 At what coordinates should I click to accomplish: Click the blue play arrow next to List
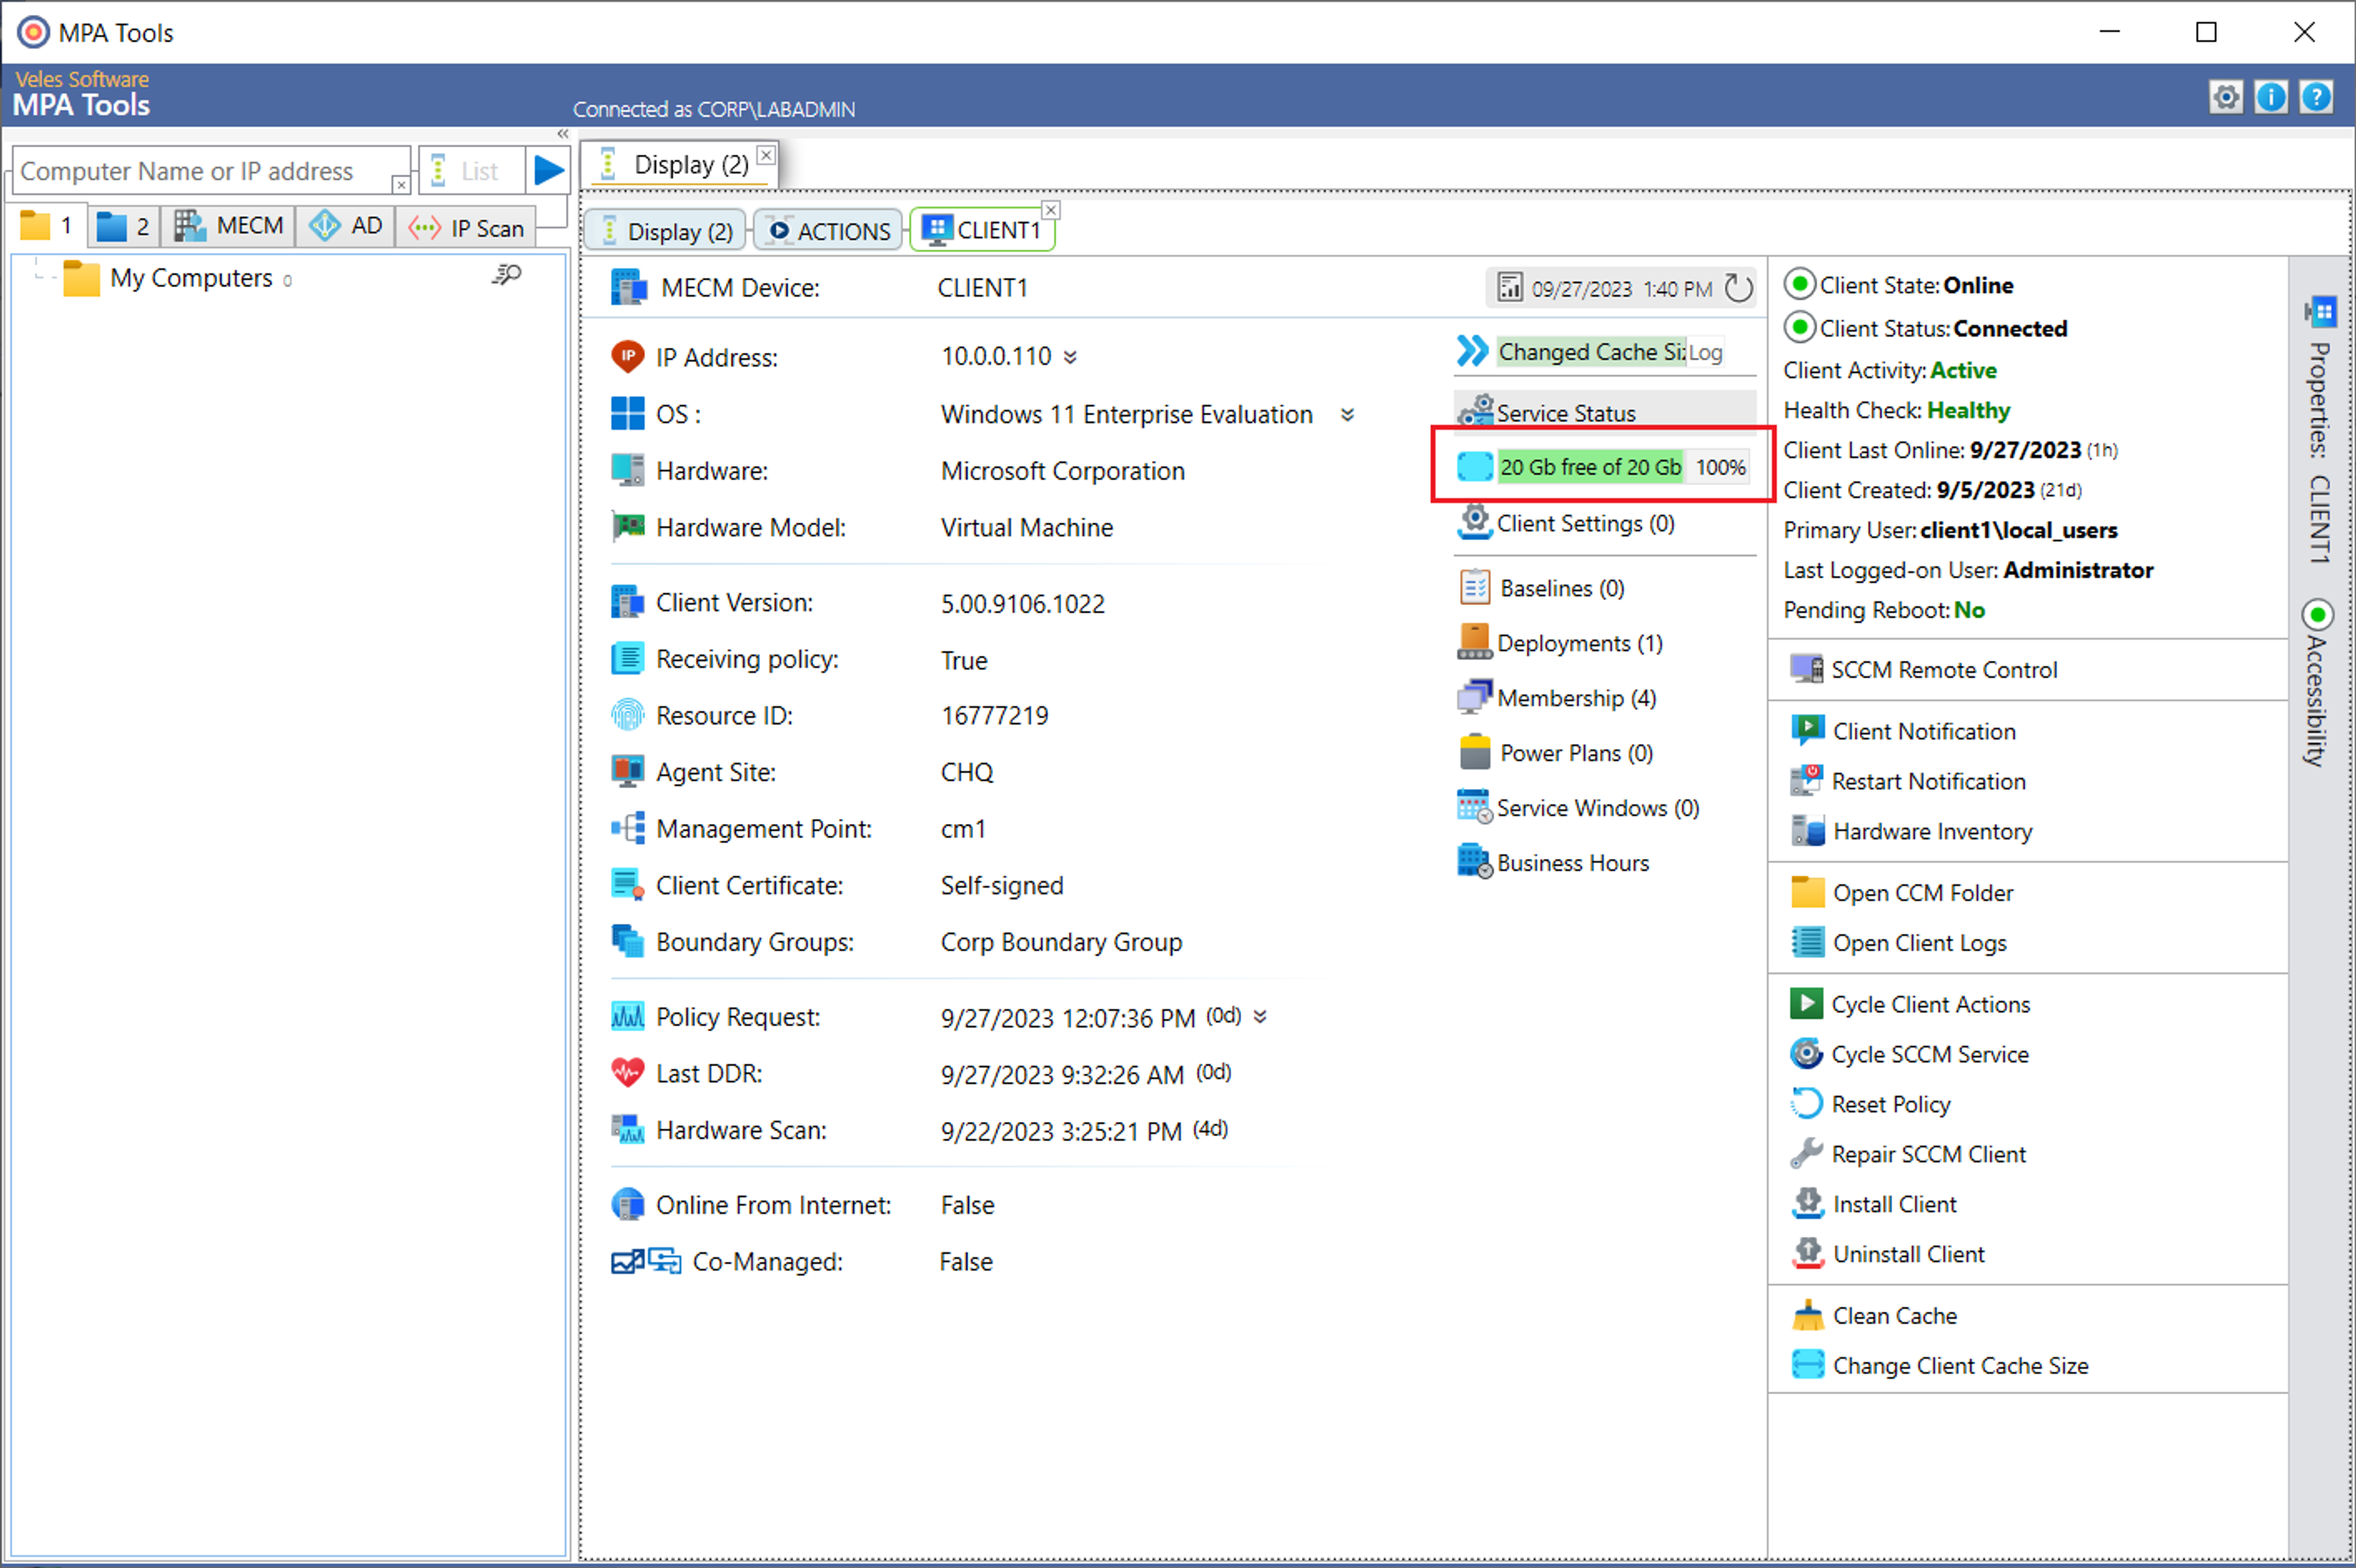(x=548, y=171)
